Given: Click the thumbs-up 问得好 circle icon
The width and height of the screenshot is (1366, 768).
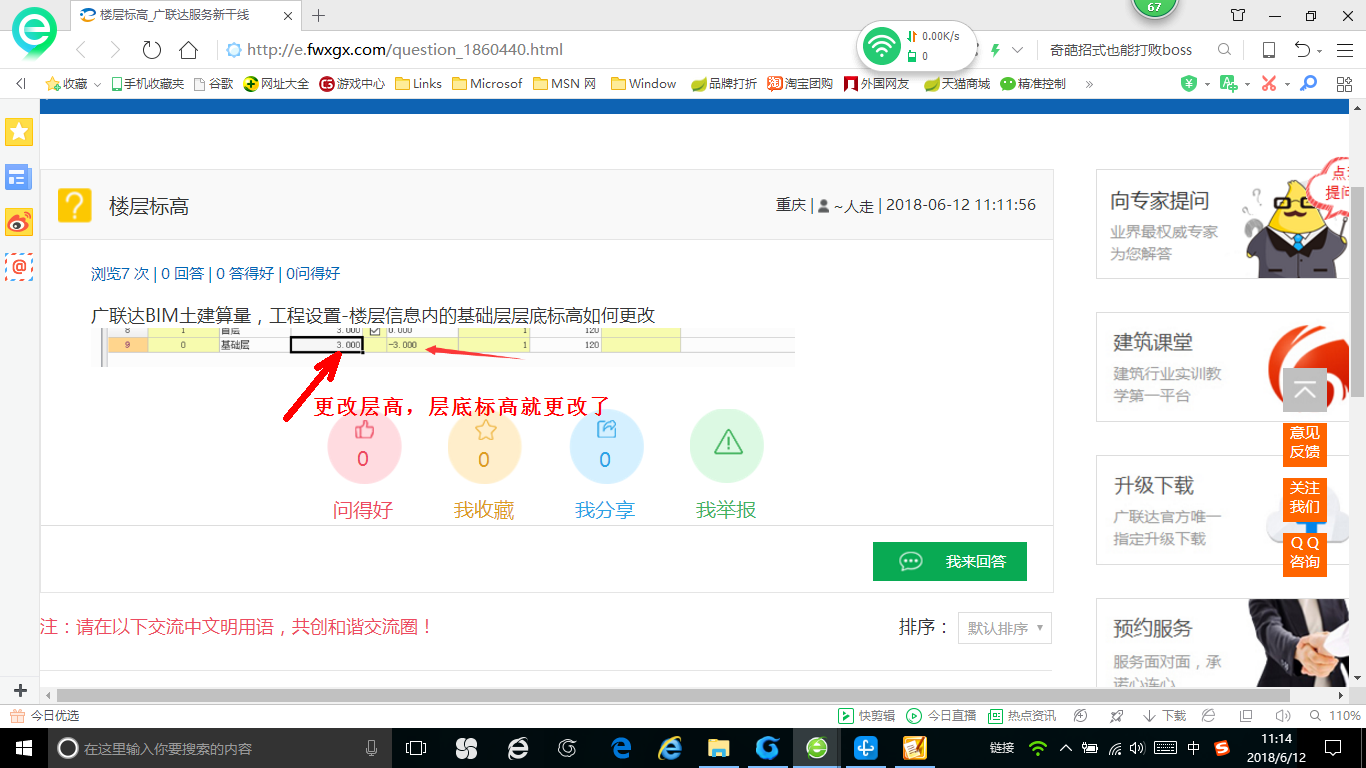Looking at the screenshot, I should pyautogui.click(x=364, y=446).
